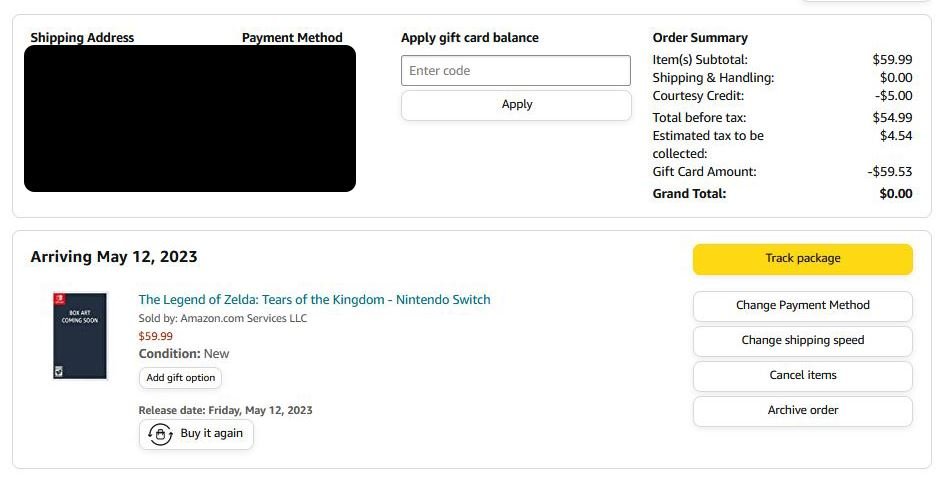Click the Add gift option button
Screen dimensions: 949x487
click(180, 378)
